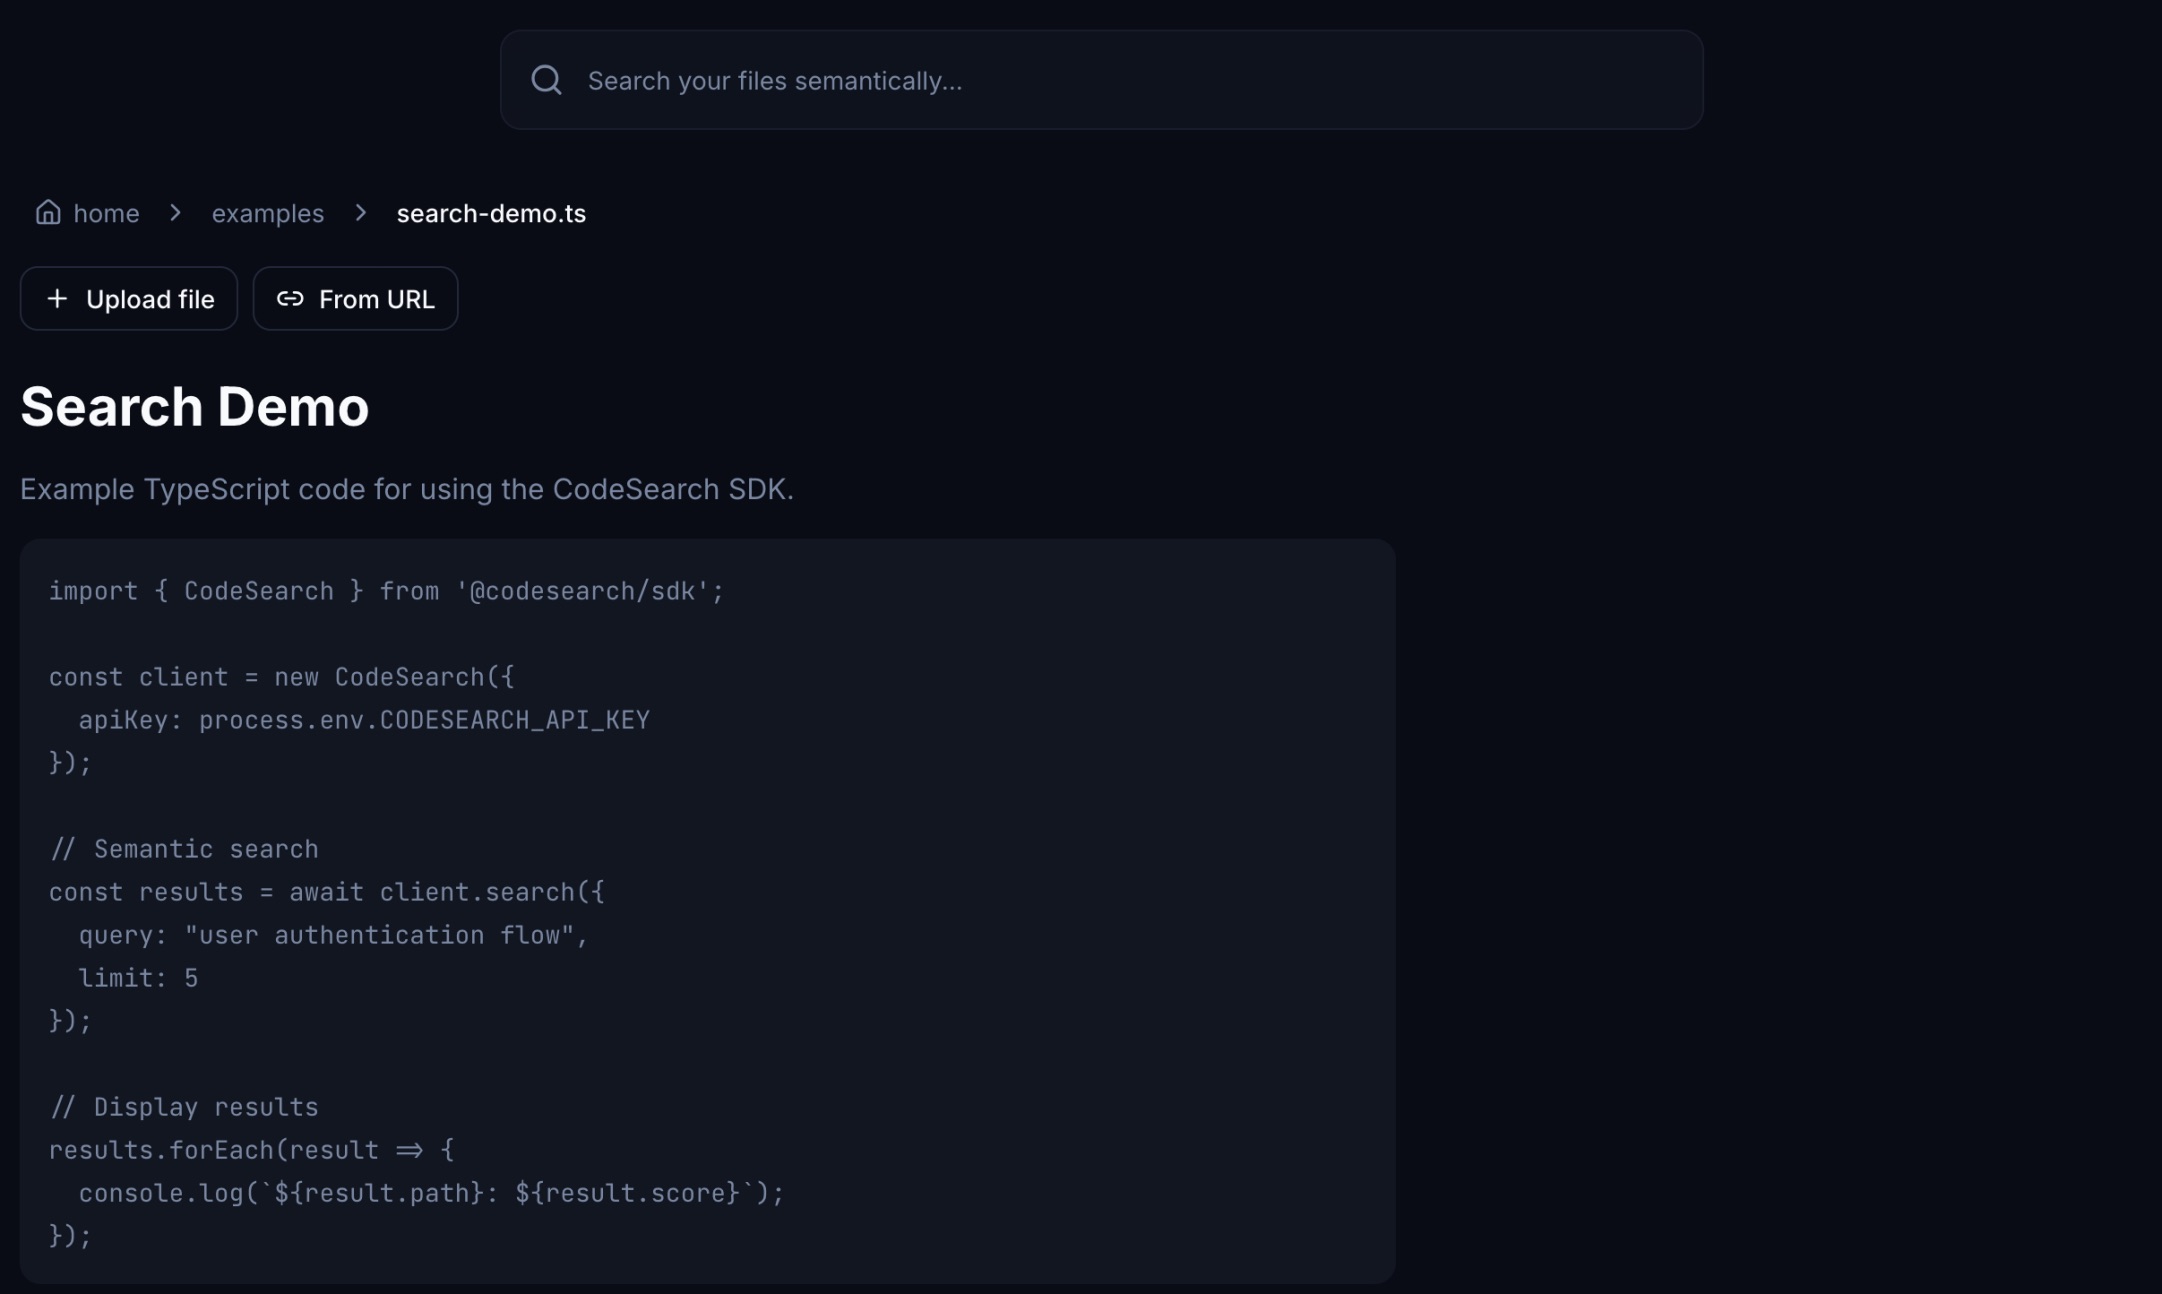Click the plus icon on Upload file
The image size is (2162, 1294).
tap(58, 299)
